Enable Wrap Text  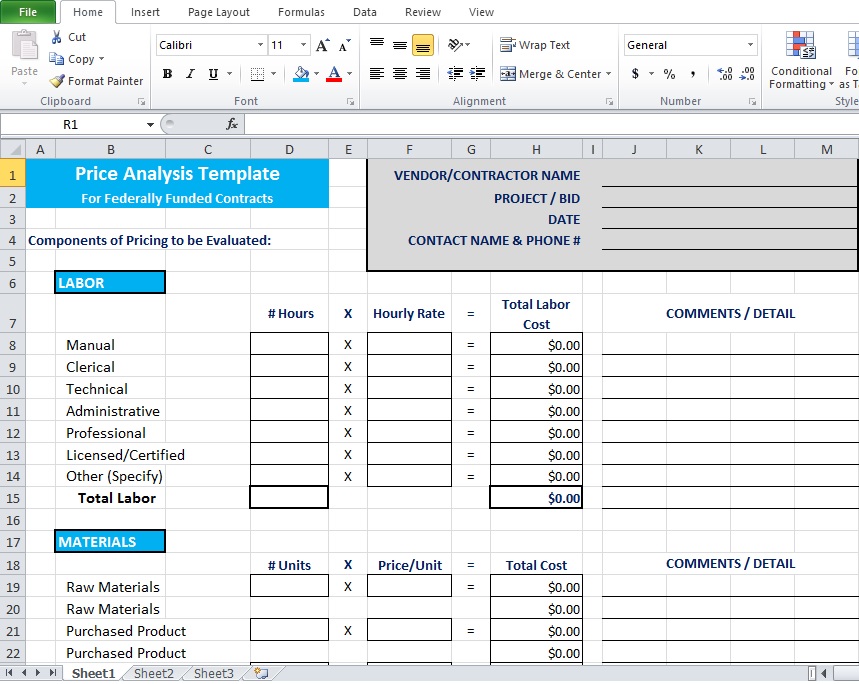(535, 45)
